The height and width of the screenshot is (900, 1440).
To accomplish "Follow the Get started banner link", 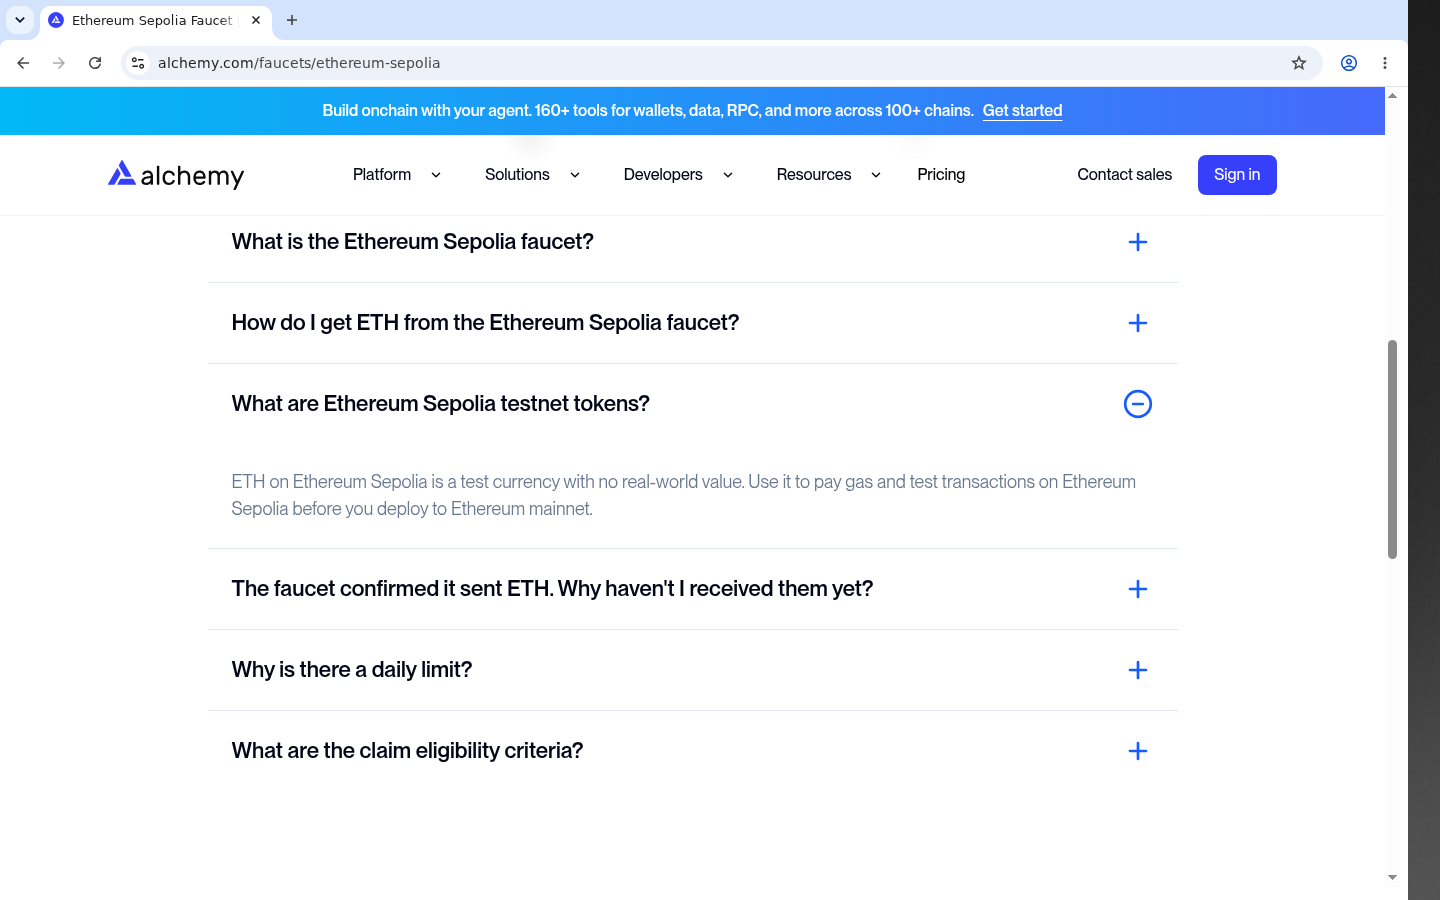I will pos(1022,111).
